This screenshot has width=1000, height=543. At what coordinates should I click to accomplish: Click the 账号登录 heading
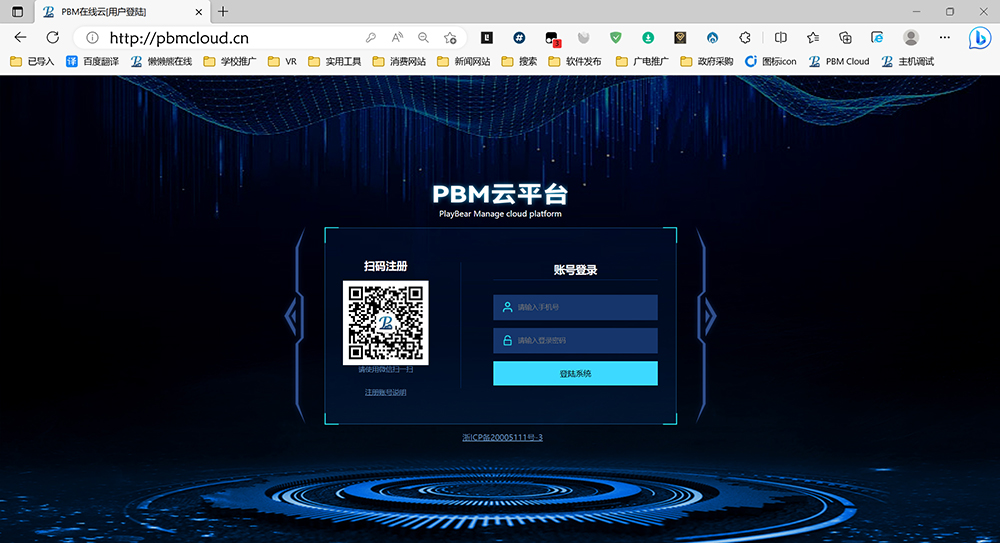tap(575, 270)
